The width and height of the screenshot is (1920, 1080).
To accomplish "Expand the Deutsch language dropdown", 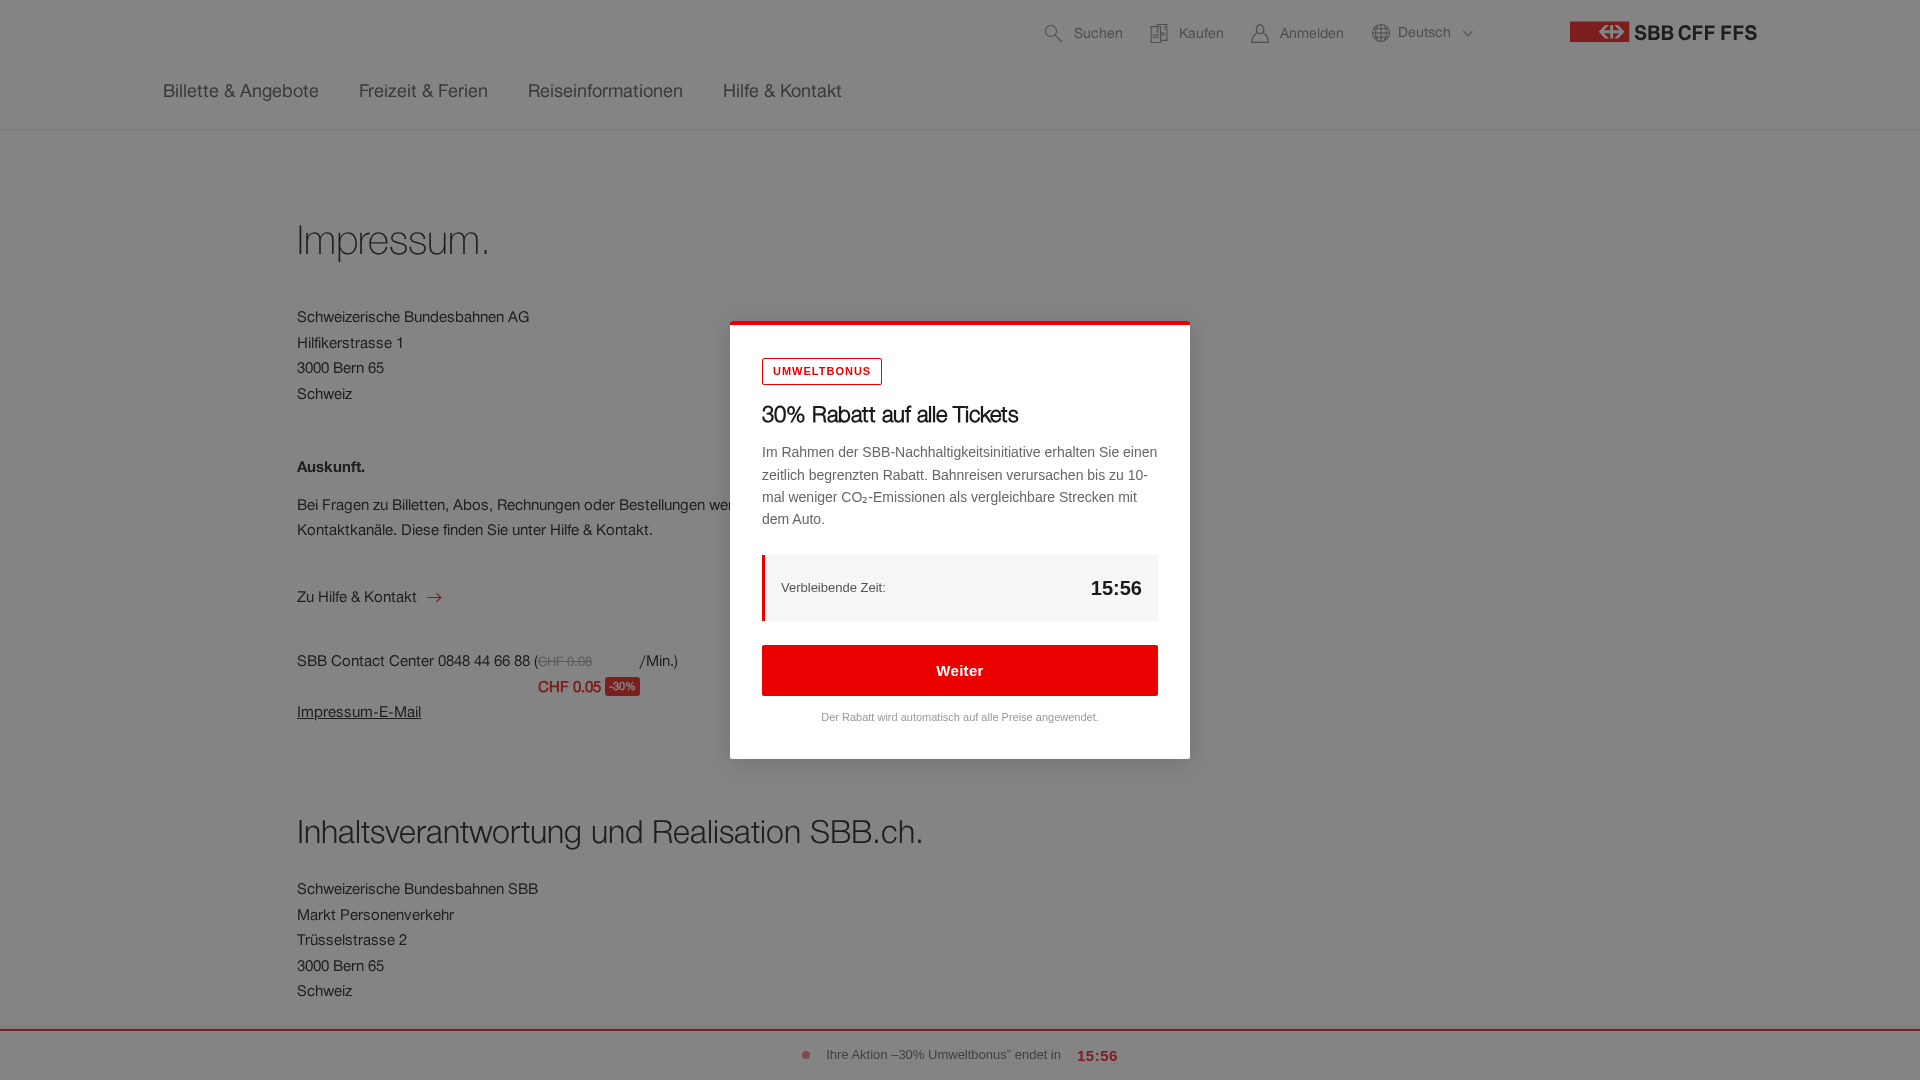I will [x=1422, y=33].
